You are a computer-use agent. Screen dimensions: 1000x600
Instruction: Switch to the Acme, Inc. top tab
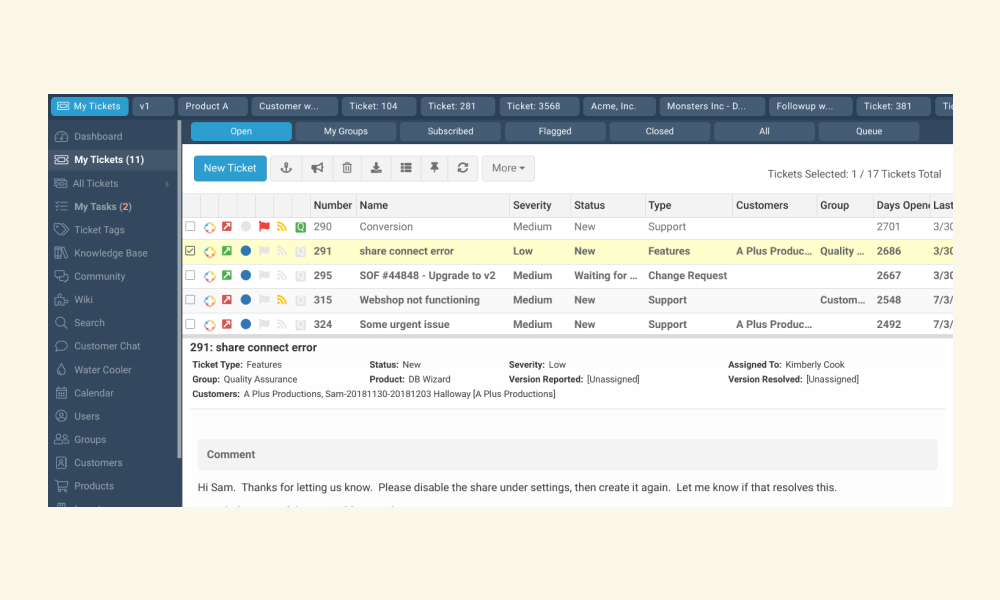pos(619,106)
